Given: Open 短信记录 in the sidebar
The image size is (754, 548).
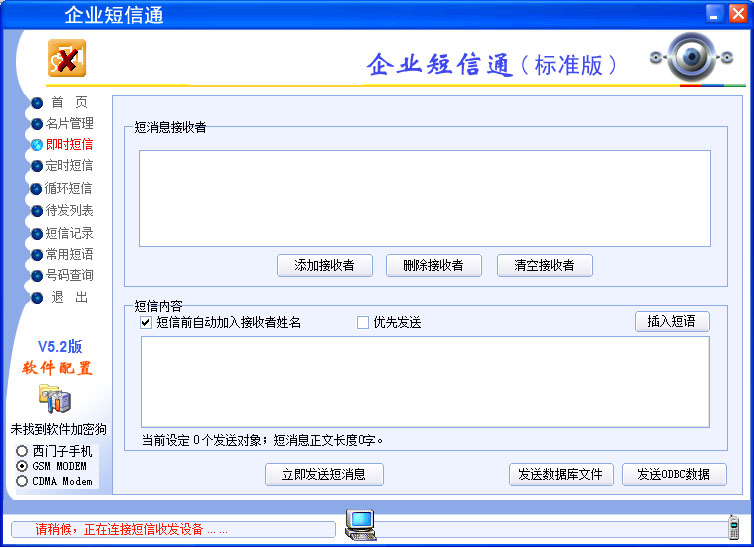Looking at the screenshot, I should (x=69, y=233).
